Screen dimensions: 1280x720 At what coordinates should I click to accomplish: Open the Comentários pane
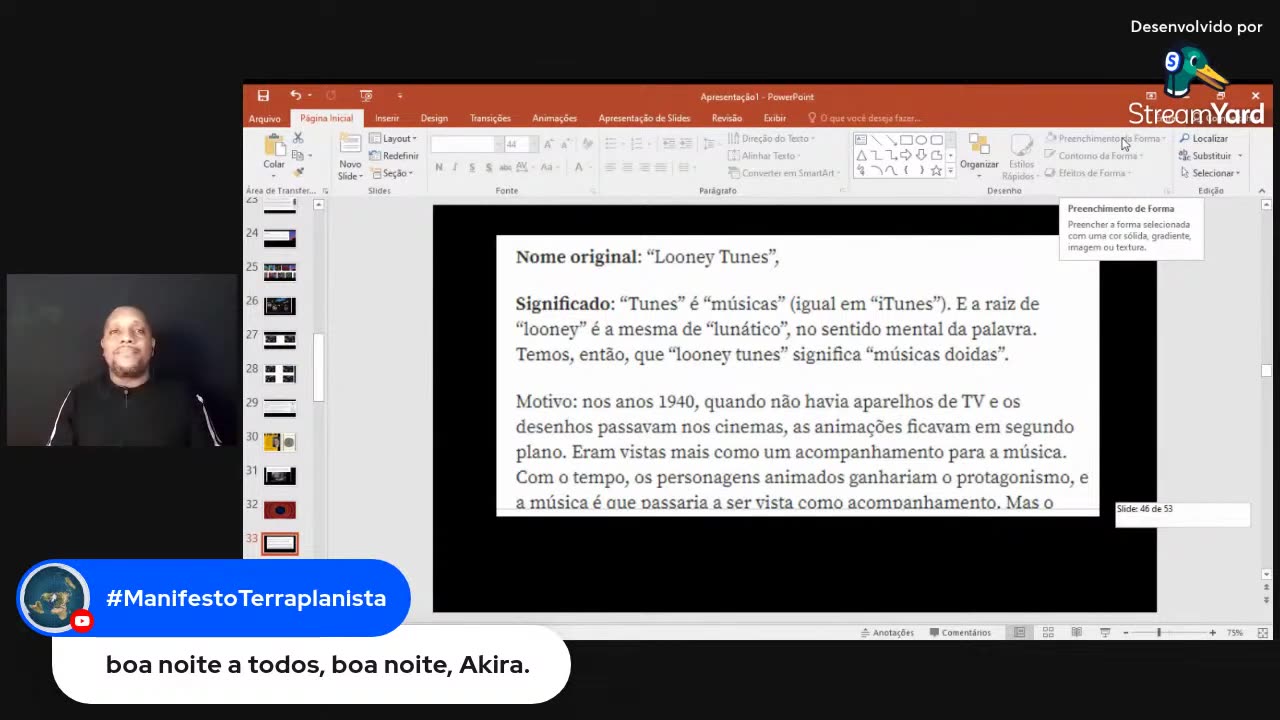960,632
